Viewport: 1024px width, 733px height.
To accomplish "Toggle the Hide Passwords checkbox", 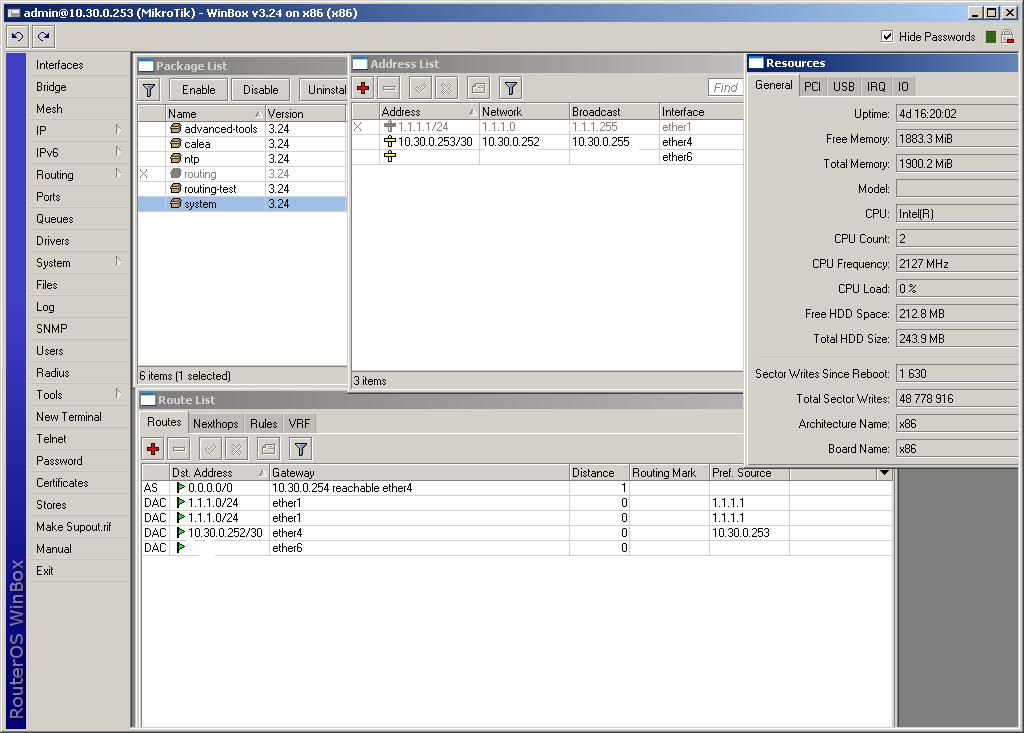I will (887, 37).
